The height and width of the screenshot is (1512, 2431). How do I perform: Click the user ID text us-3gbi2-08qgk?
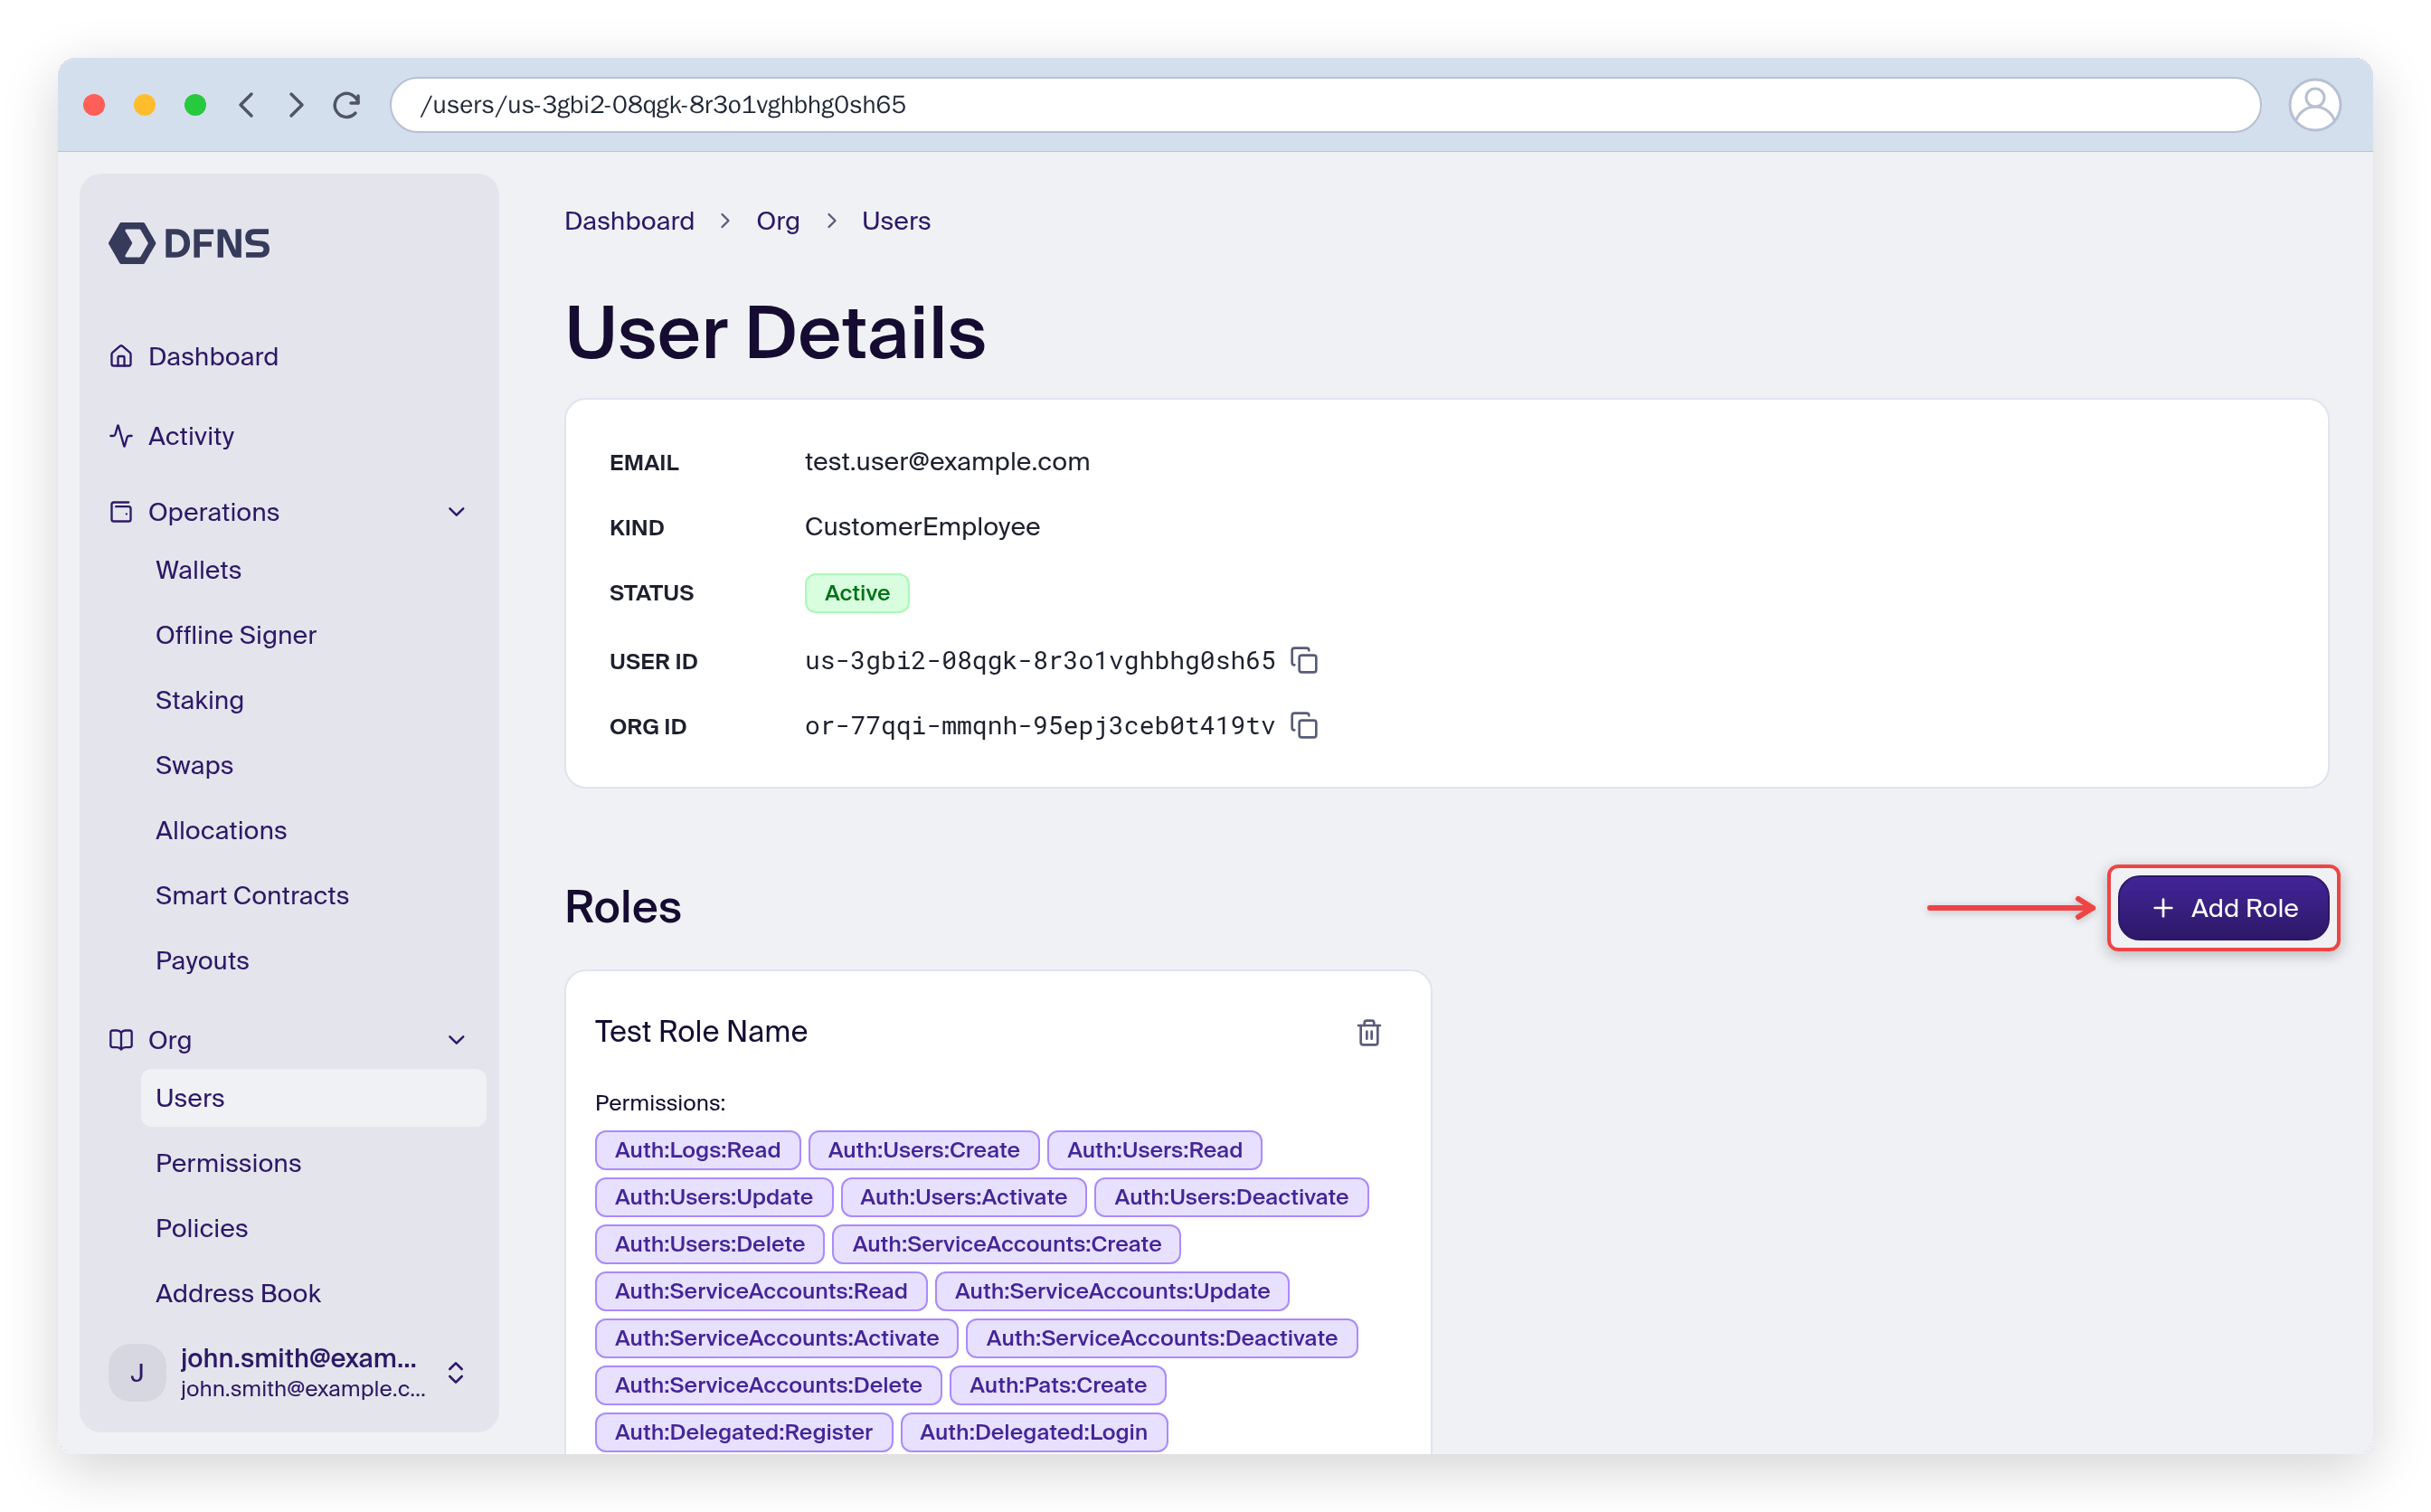(x=1040, y=661)
